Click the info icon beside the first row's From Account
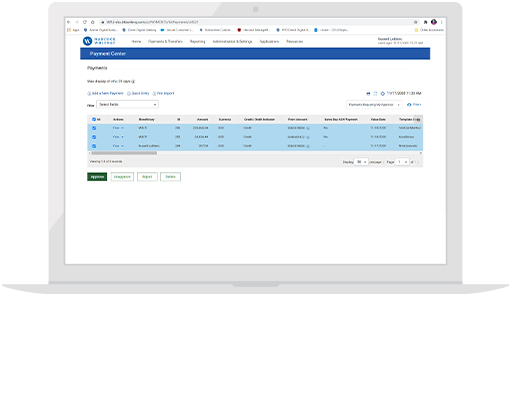This screenshot has width=512, height=400. 308,128
